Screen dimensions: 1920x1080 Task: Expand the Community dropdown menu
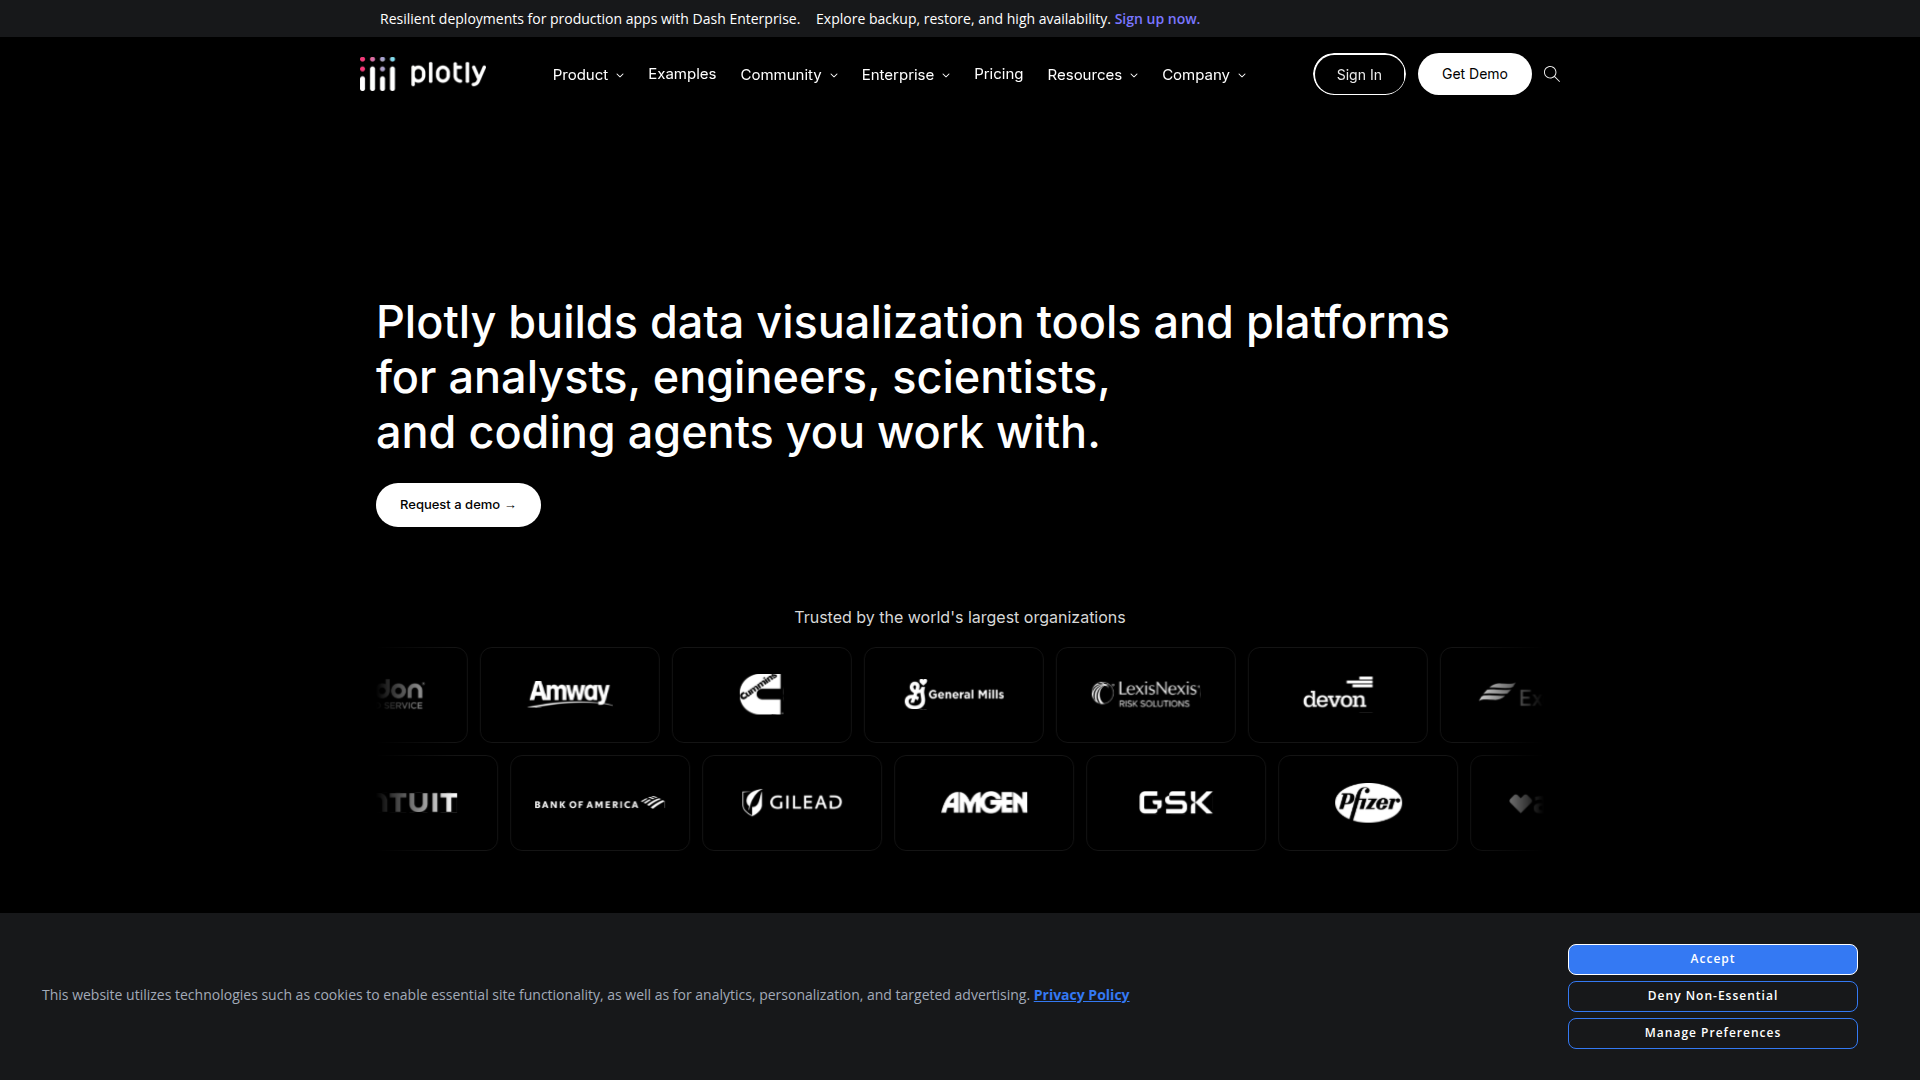pyautogui.click(x=789, y=75)
